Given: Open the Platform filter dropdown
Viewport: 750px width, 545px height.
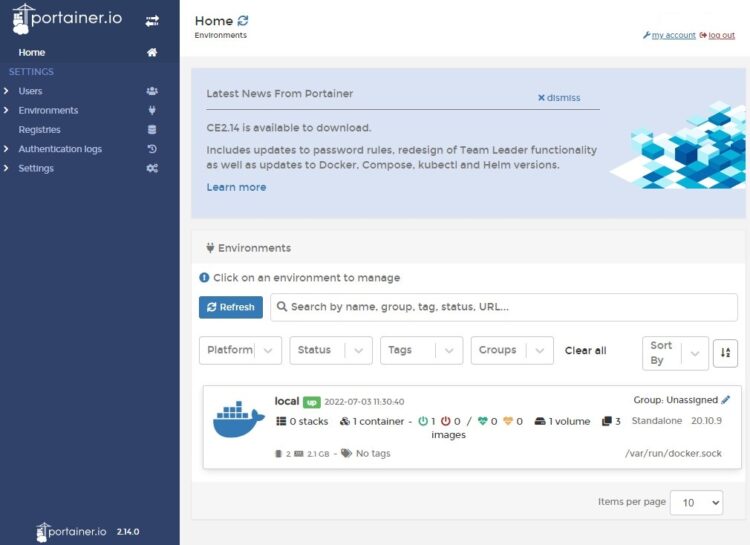Looking at the screenshot, I should point(240,350).
